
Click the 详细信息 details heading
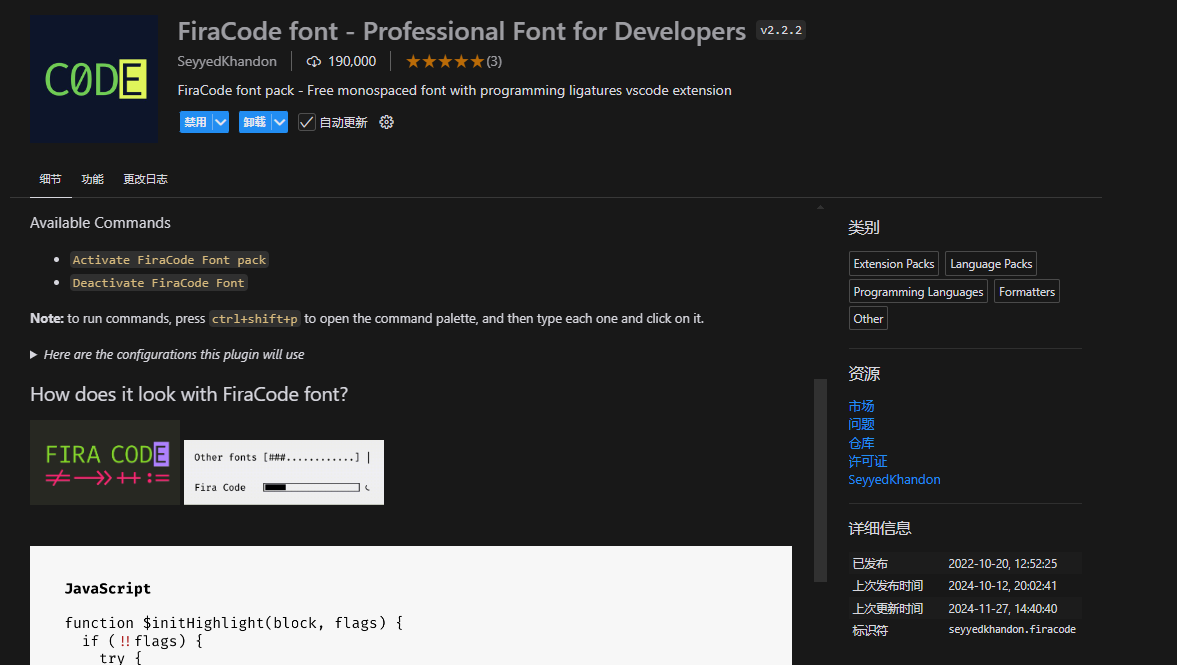pyautogui.click(x=880, y=528)
